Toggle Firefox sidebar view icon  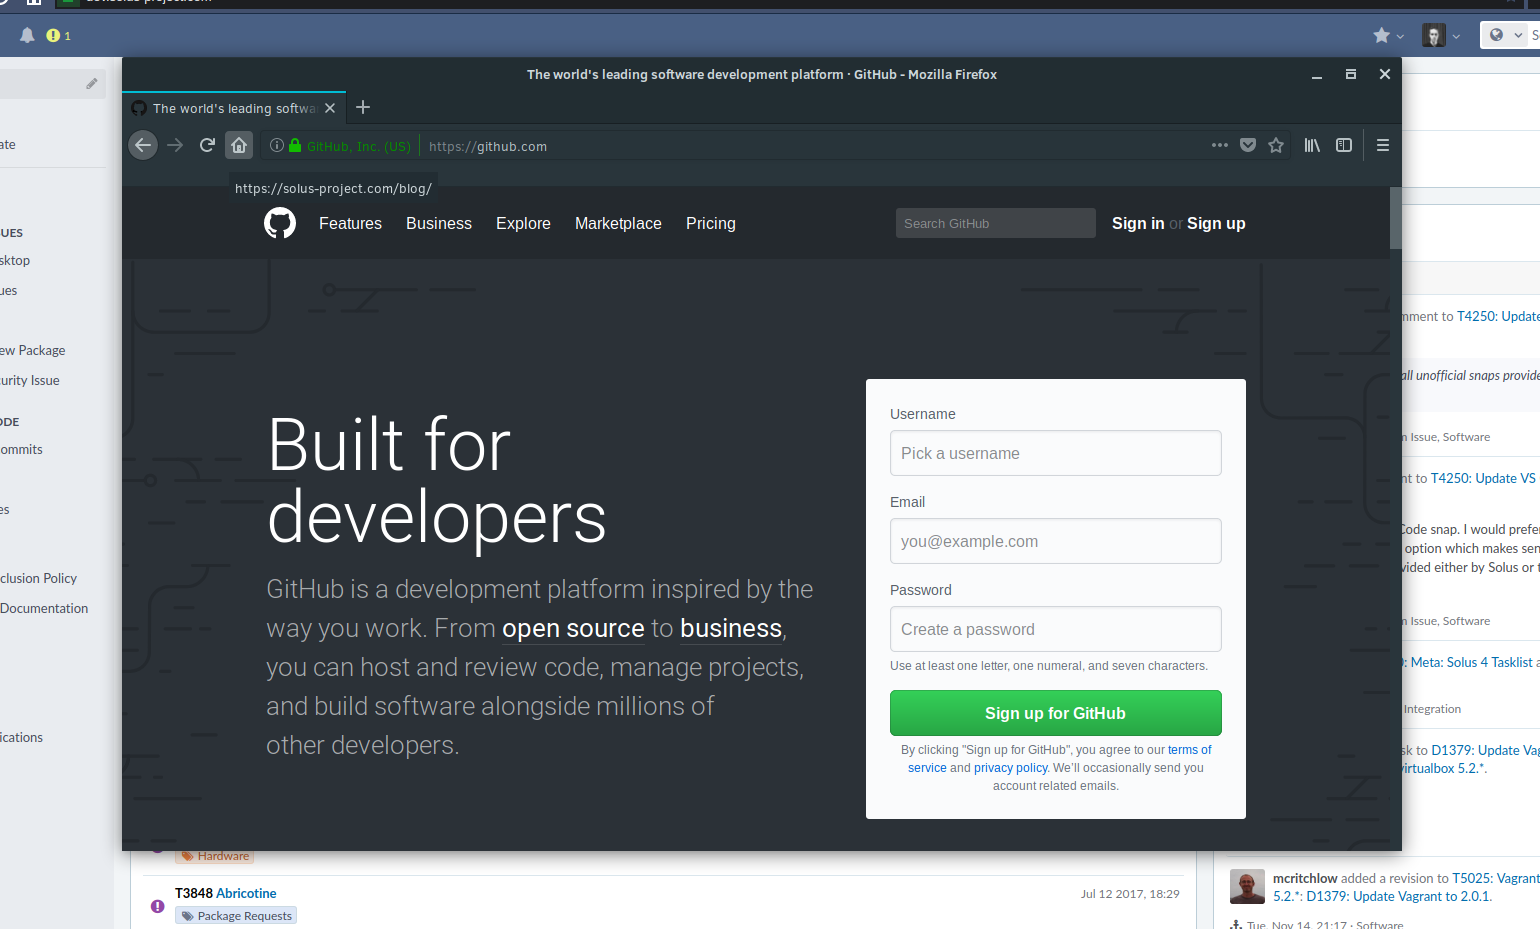click(1344, 145)
